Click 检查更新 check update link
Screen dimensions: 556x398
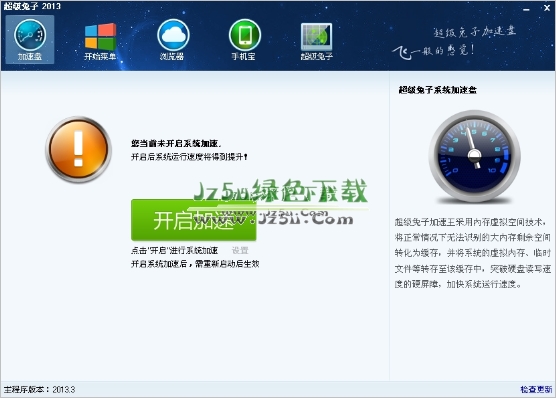(536, 389)
